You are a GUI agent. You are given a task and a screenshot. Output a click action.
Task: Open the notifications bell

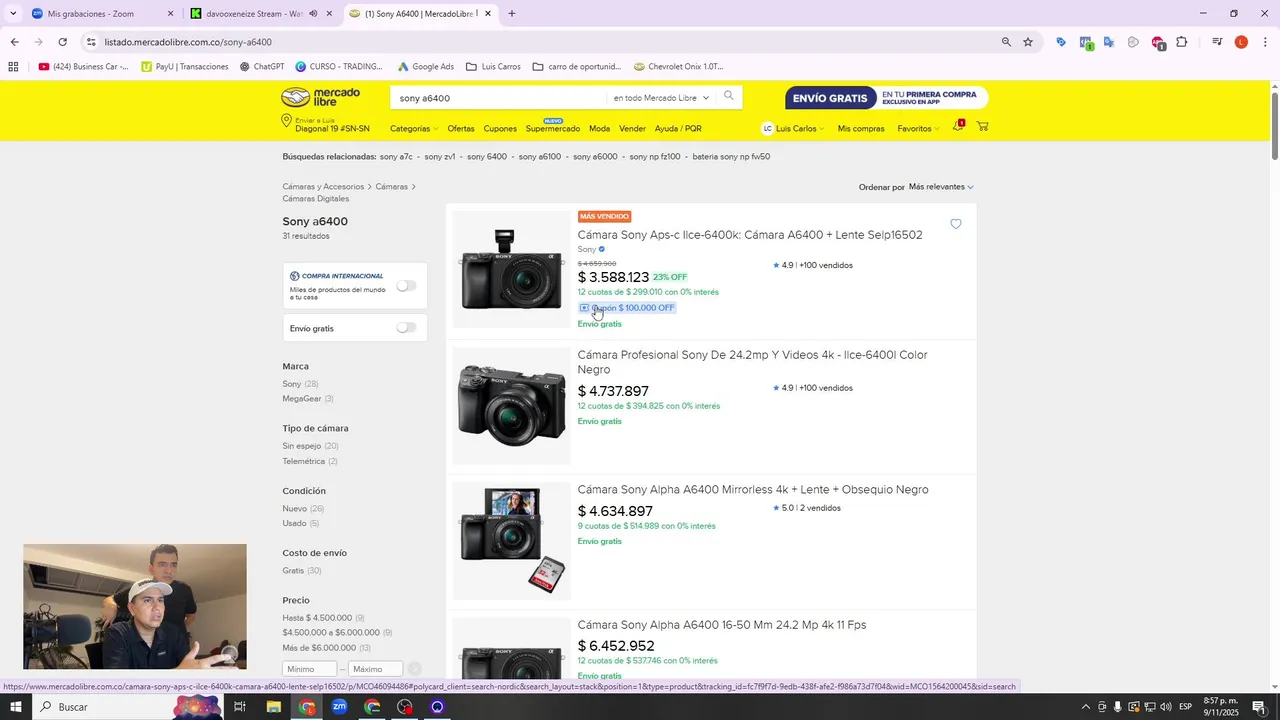coord(957,126)
